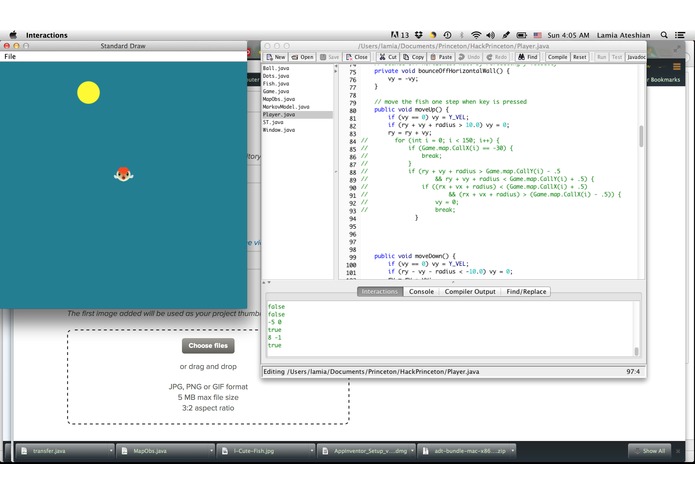
Task: Open the Notification Center list icon
Action: pos(680,35)
